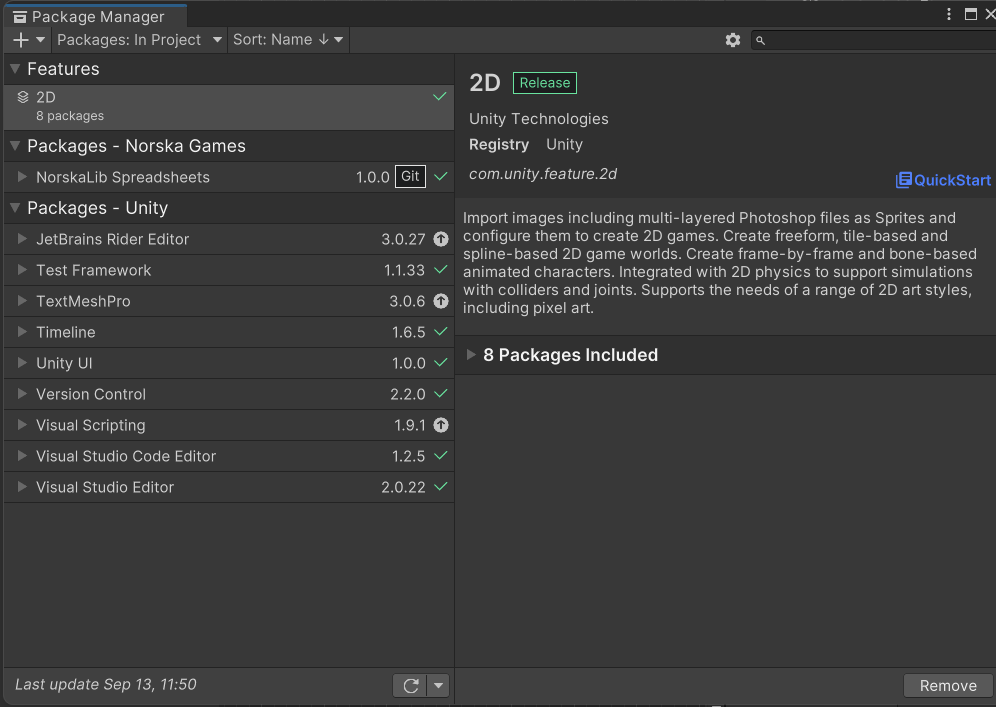Select the JetBrains Rider Editor package name
996x707 pixels.
[112, 239]
